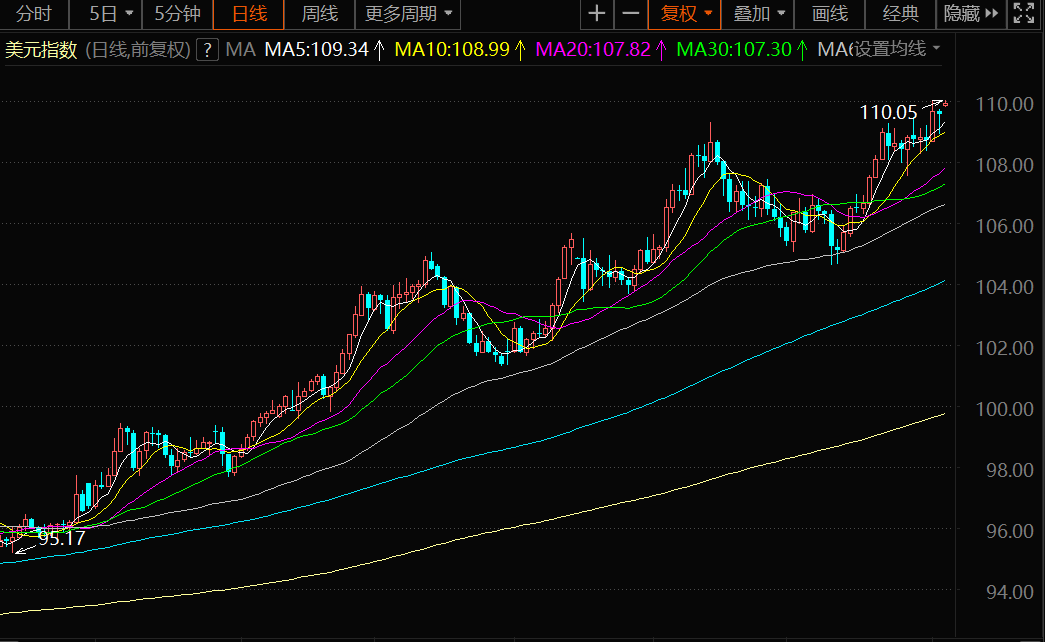
Task: Click the 100.00 price axis label
Action: pyautogui.click(x=1004, y=409)
